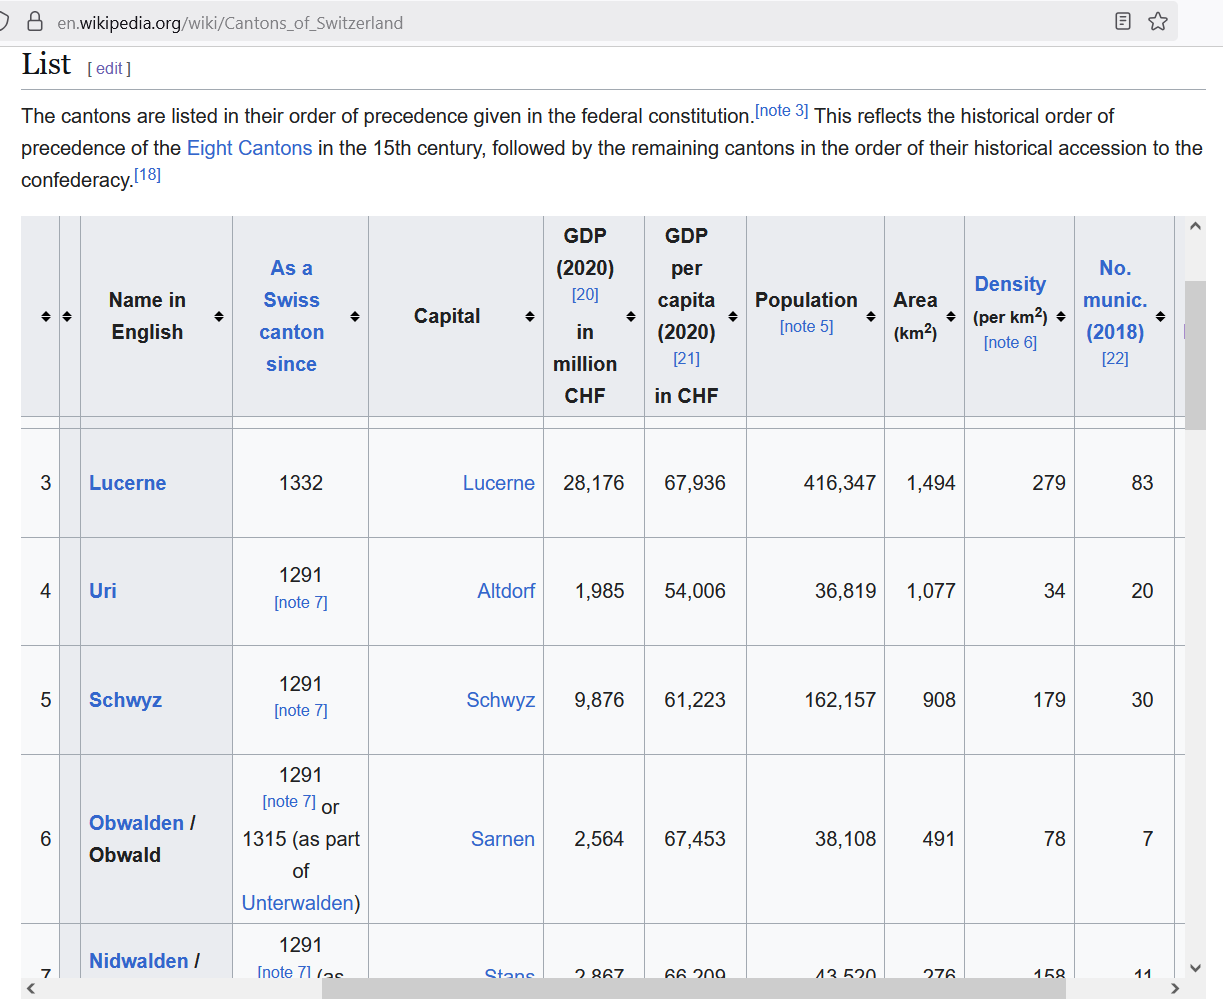Click the Unterwalden link
Screen dimensions: 1223x1007
(297, 903)
